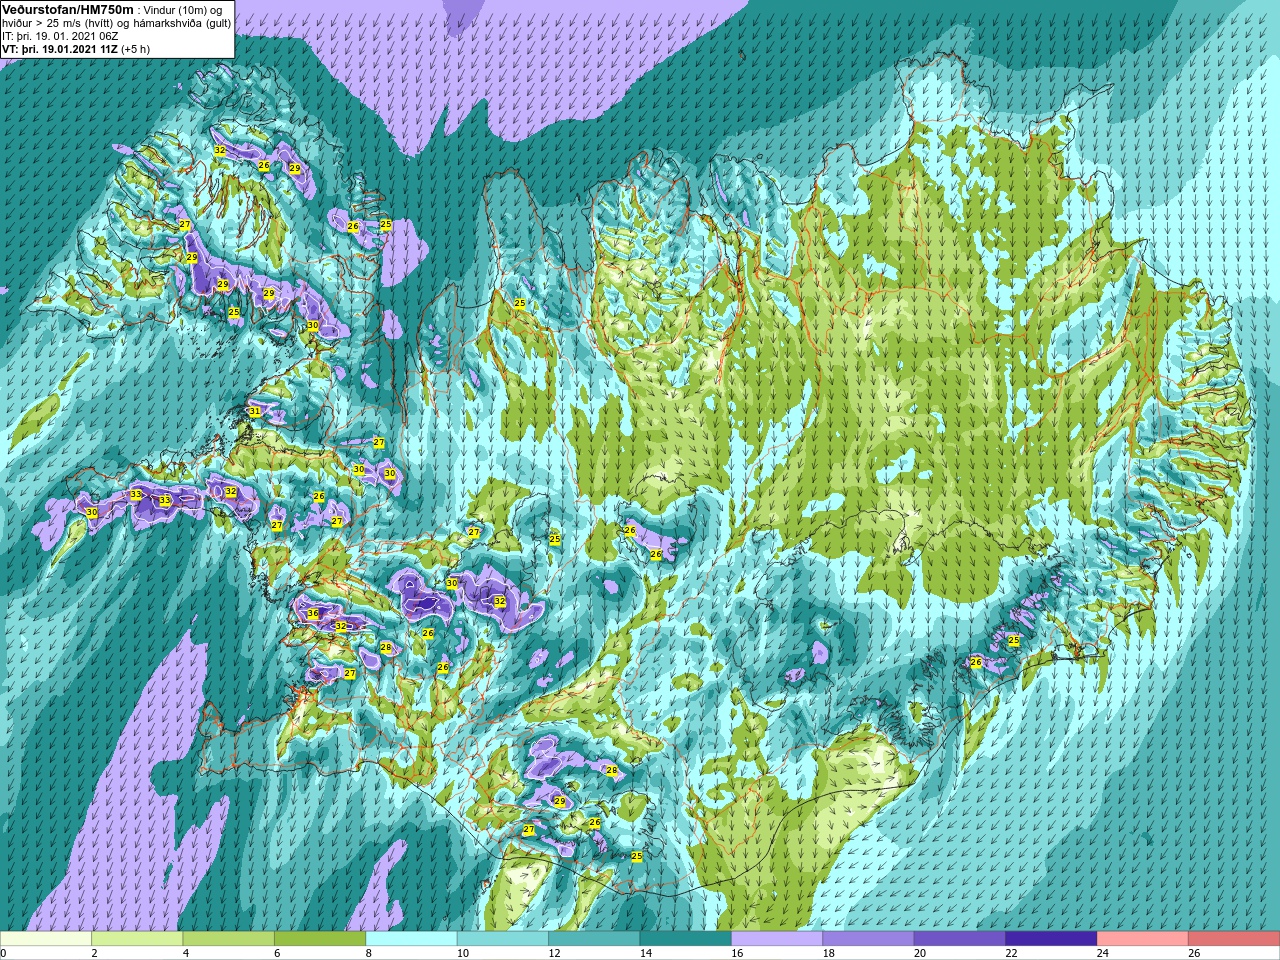Click the medium purple 18–20 m/s swatch
Screen dimensions: 1280x960
868,939
